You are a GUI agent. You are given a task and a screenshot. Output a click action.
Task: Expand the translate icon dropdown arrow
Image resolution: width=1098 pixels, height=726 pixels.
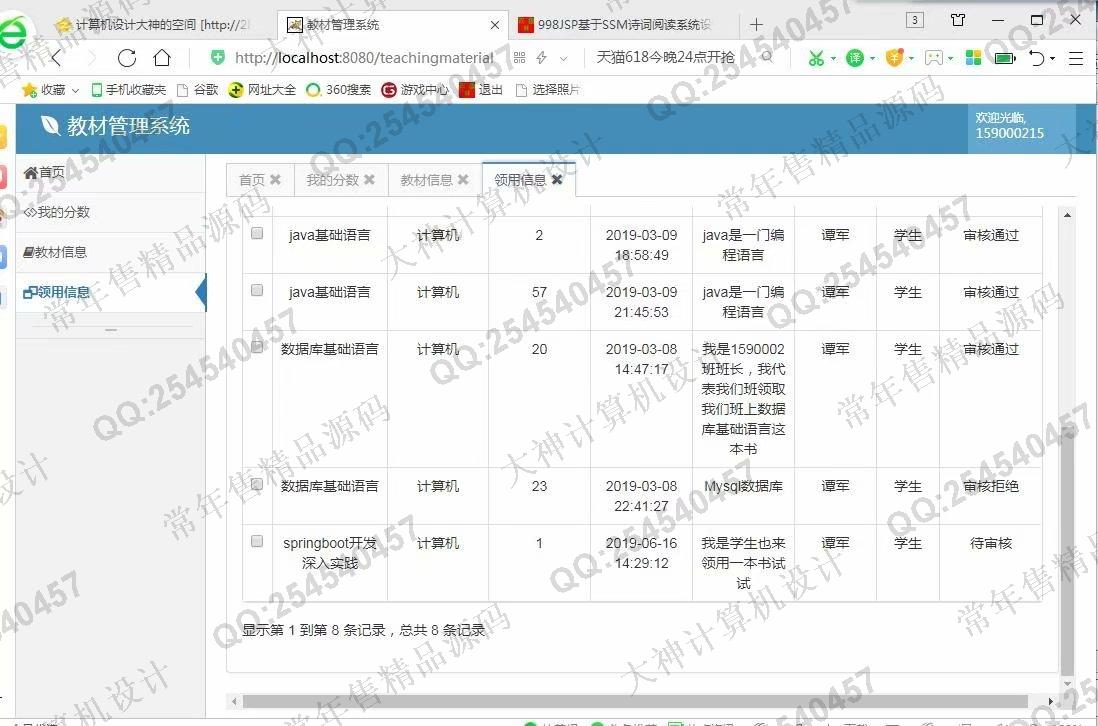[x=873, y=59]
